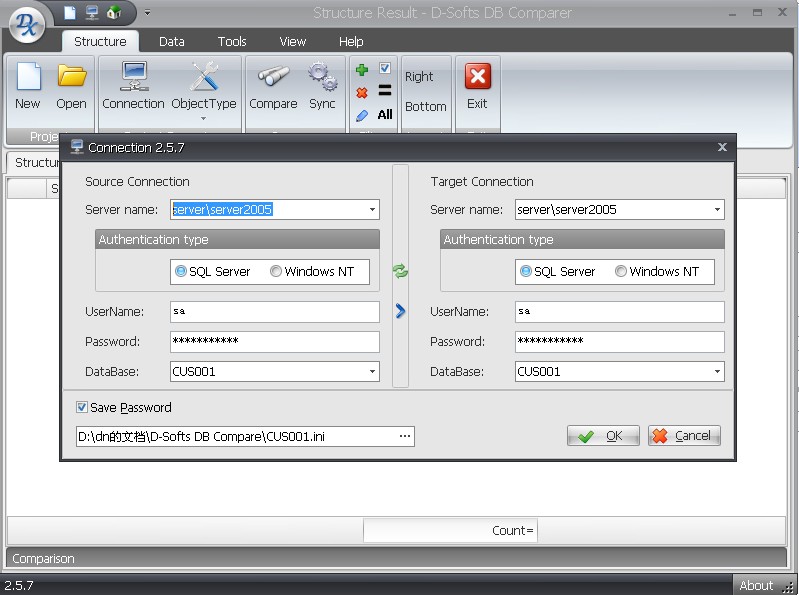Viewport: 799px width, 595px height.
Task: Click the Open folder icon
Action: tap(71, 78)
